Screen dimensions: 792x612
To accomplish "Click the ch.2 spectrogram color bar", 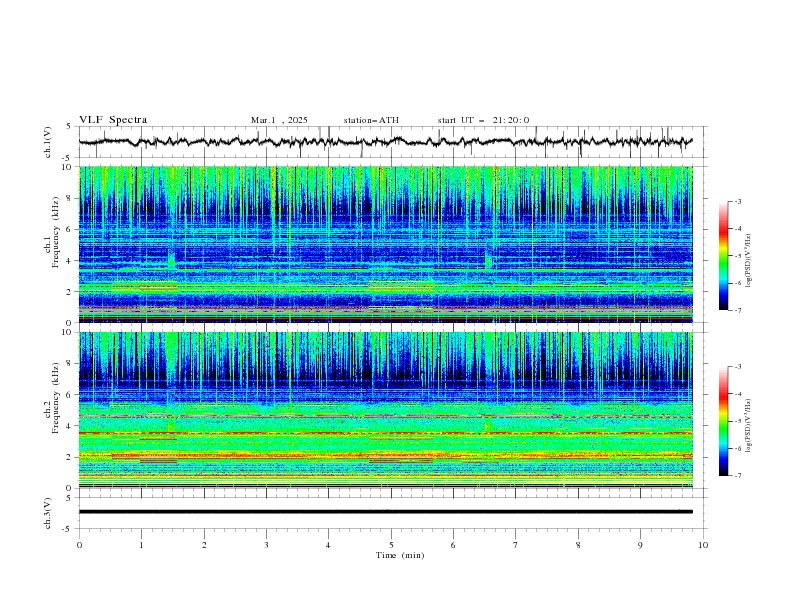I will [724, 421].
